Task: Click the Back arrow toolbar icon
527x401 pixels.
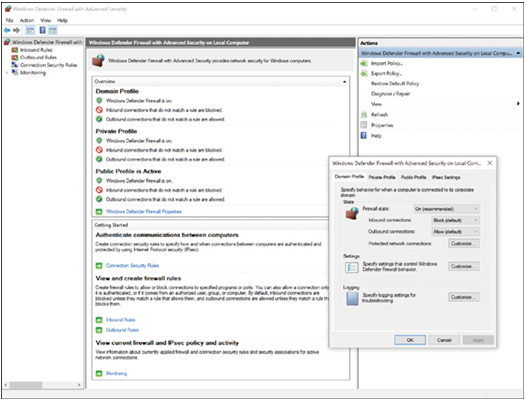Action: point(7,30)
